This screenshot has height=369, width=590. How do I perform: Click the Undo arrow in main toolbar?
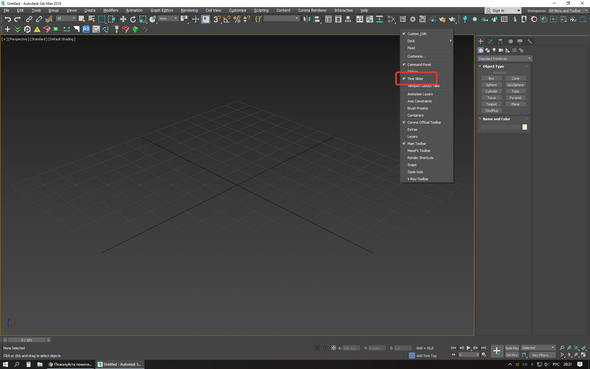[x=8, y=19]
